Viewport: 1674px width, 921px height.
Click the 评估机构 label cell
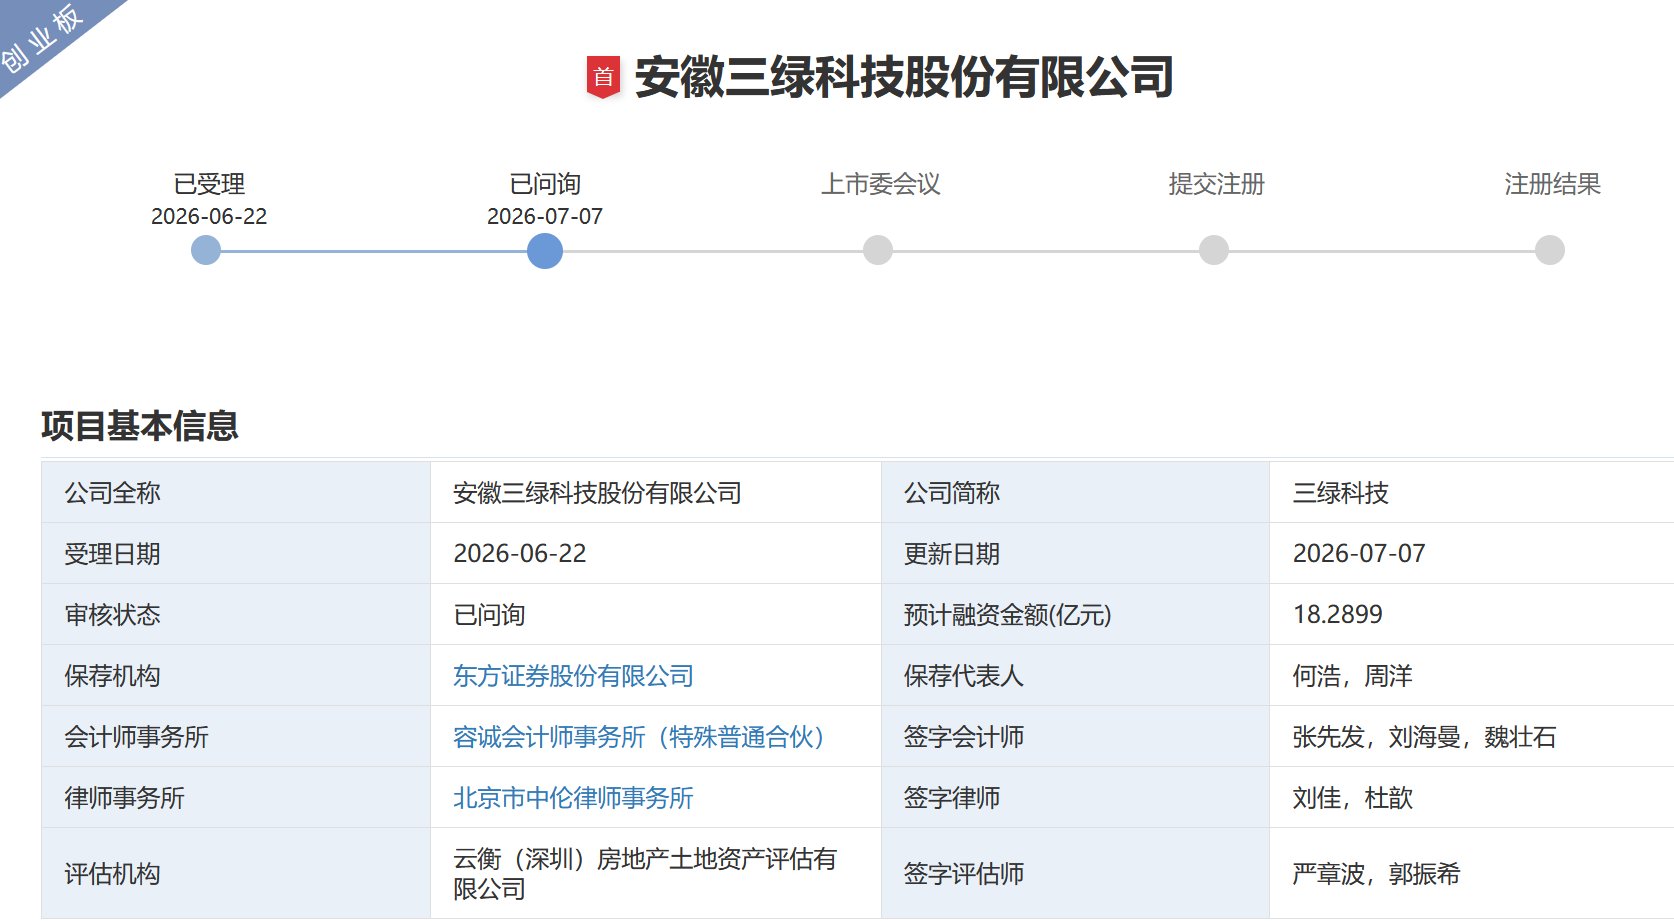[x=236, y=873]
